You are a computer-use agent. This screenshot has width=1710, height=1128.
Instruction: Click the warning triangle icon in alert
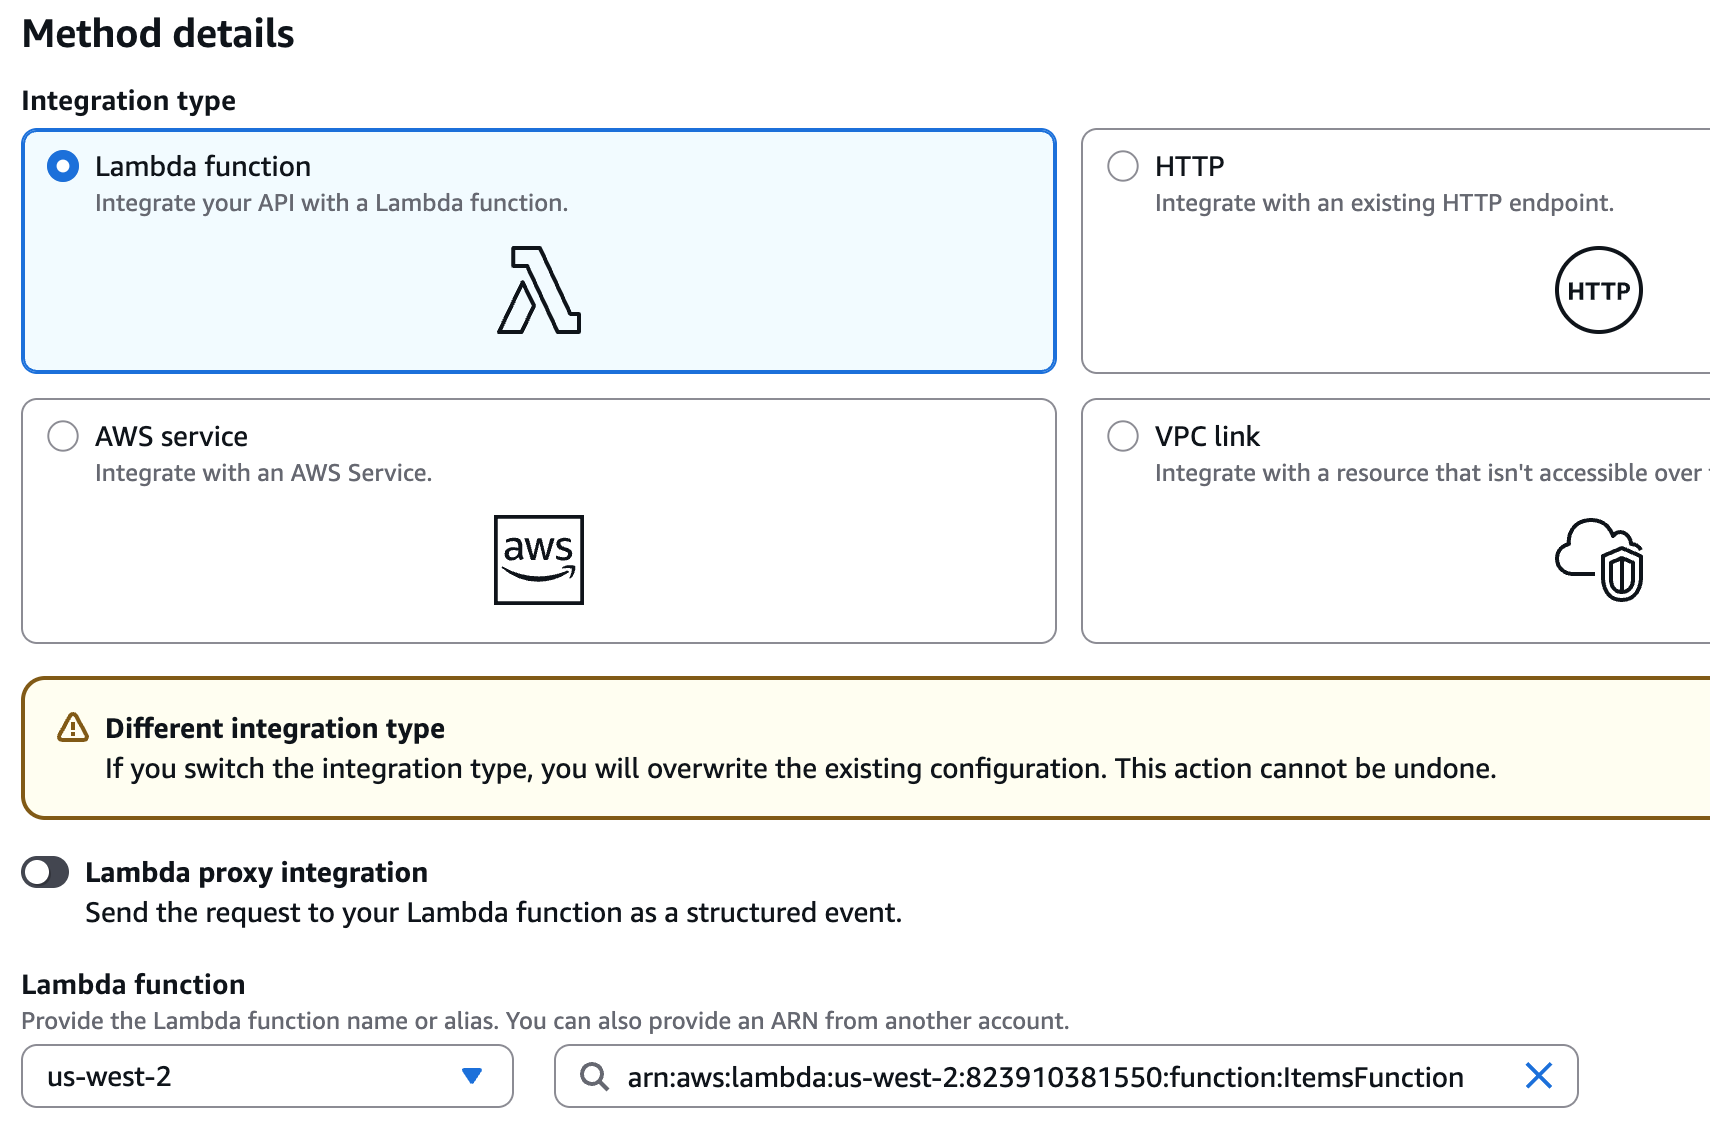pos(73,728)
